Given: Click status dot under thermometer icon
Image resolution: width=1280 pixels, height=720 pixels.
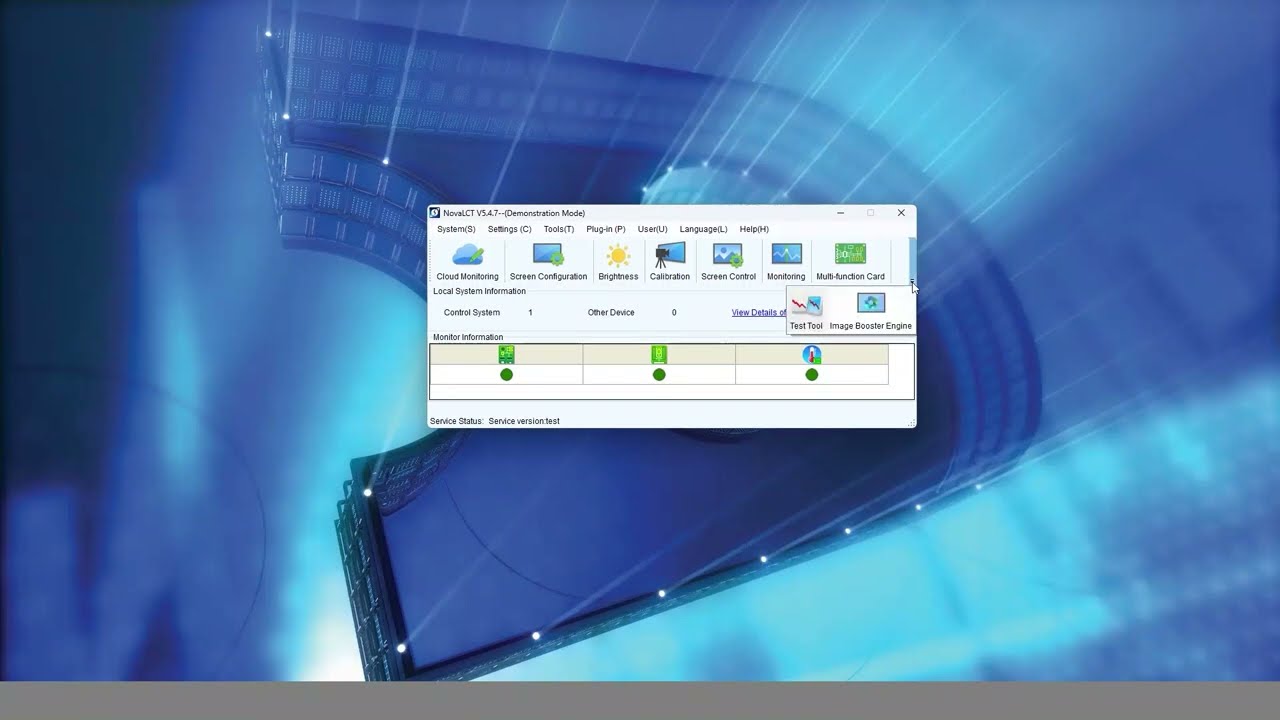Looking at the screenshot, I should point(811,374).
